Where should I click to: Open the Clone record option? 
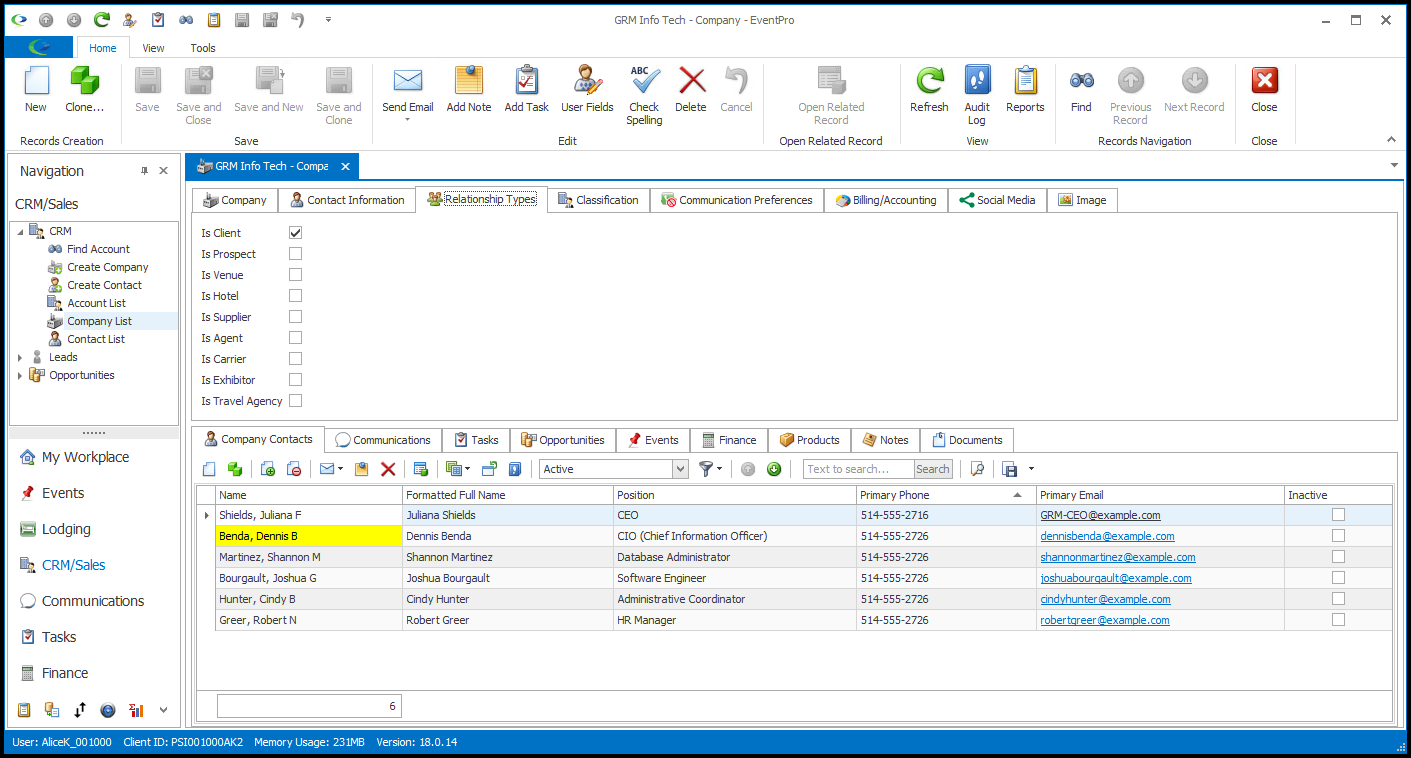84,90
